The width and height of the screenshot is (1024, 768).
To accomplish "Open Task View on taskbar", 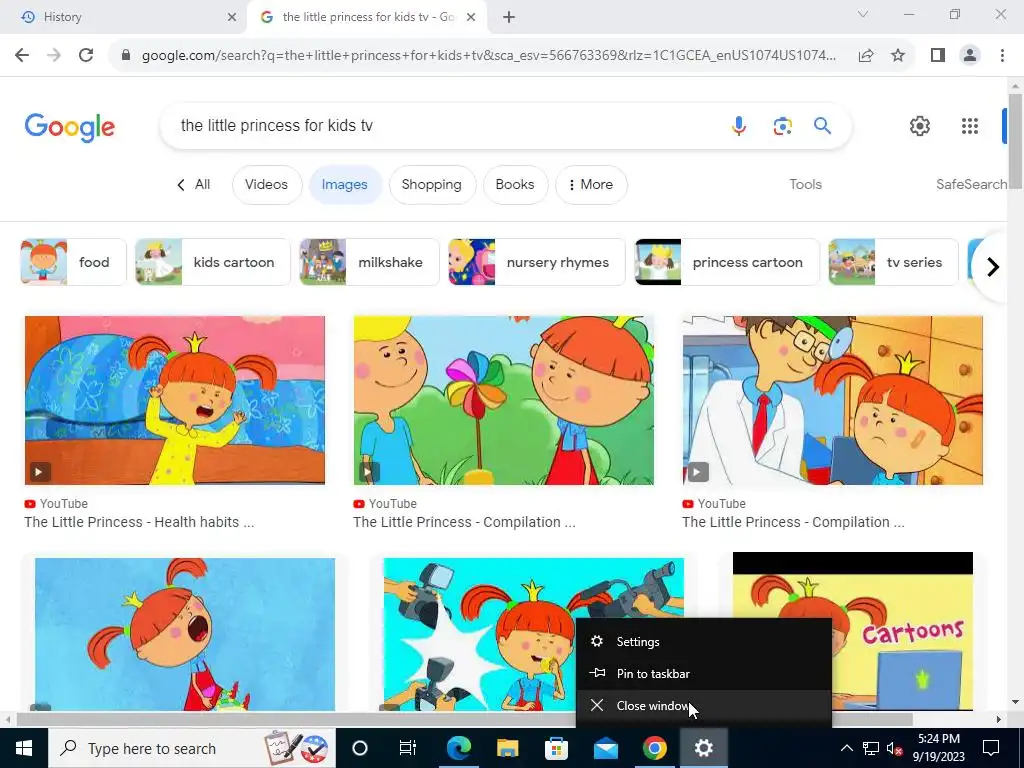I will [x=408, y=748].
